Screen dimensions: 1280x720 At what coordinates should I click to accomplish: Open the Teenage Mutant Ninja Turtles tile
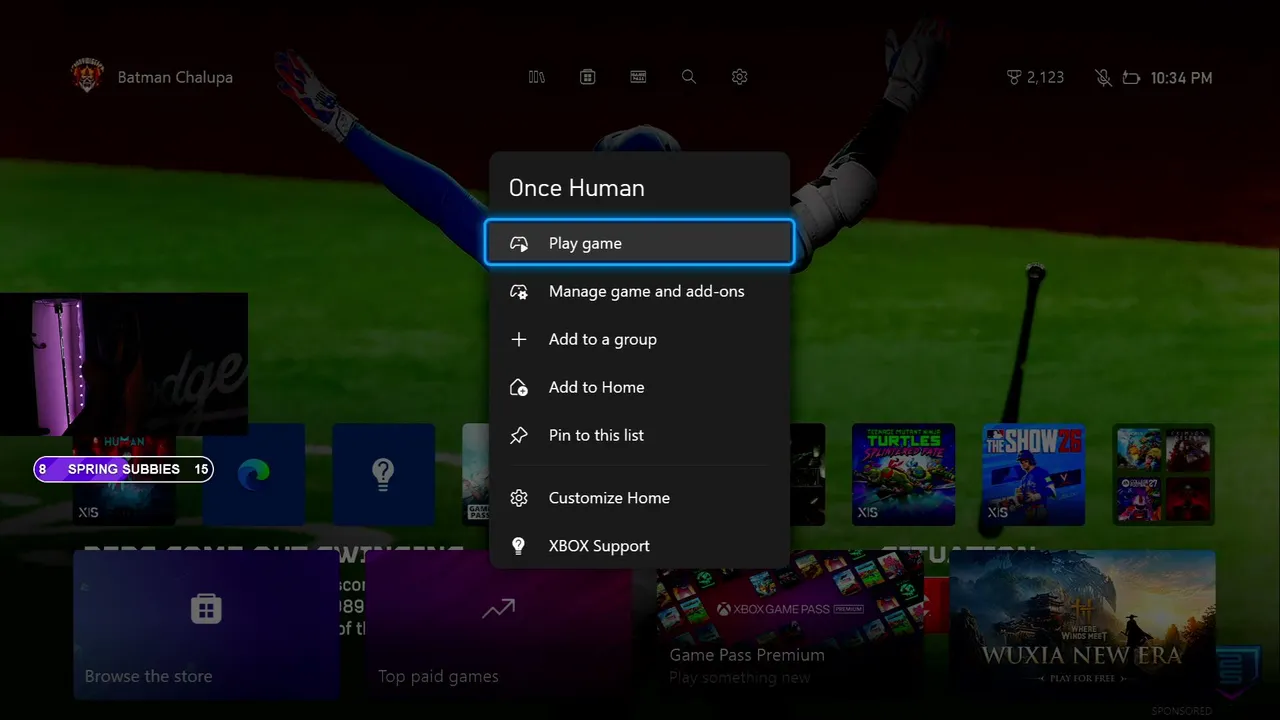(x=903, y=474)
